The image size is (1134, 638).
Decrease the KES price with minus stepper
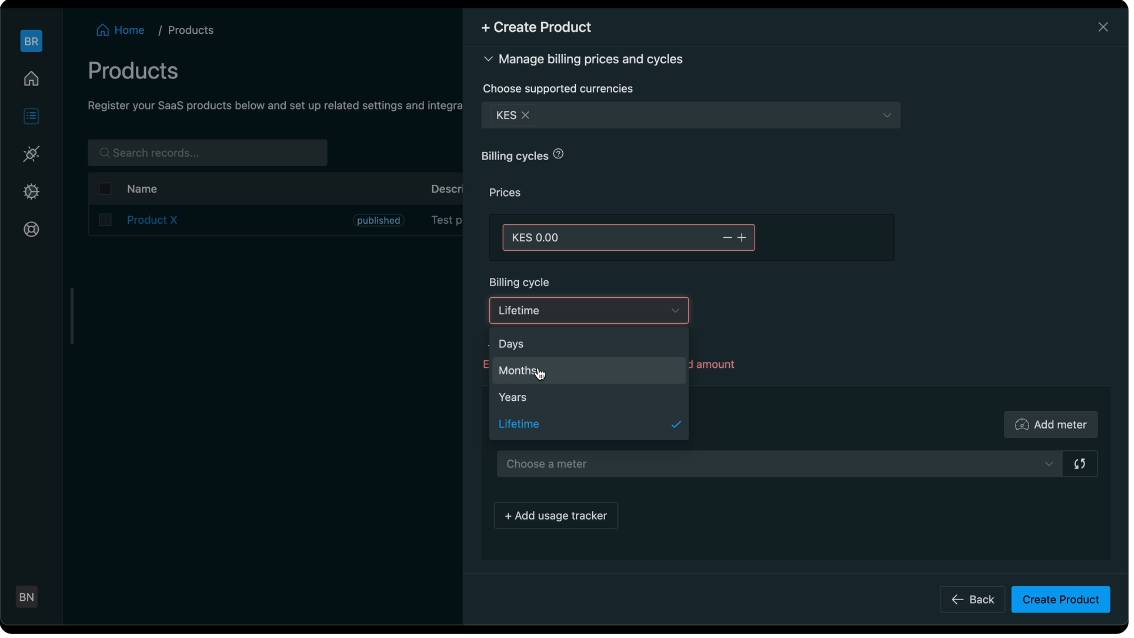point(727,238)
